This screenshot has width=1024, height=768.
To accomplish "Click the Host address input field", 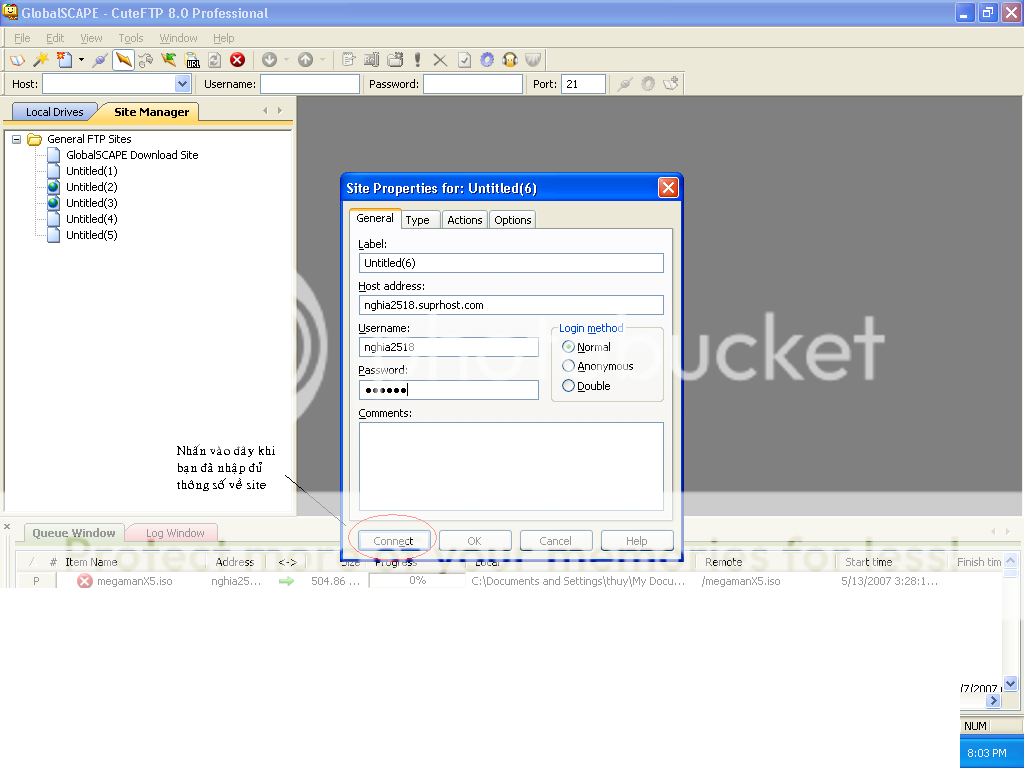I will pyautogui.click(x=511, y=305).
